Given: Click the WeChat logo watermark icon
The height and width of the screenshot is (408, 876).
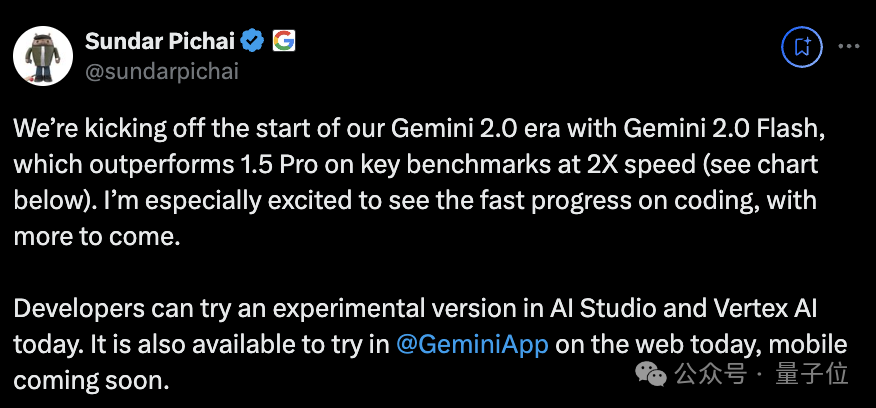Looking at the screenshot, I should [651, 373].
